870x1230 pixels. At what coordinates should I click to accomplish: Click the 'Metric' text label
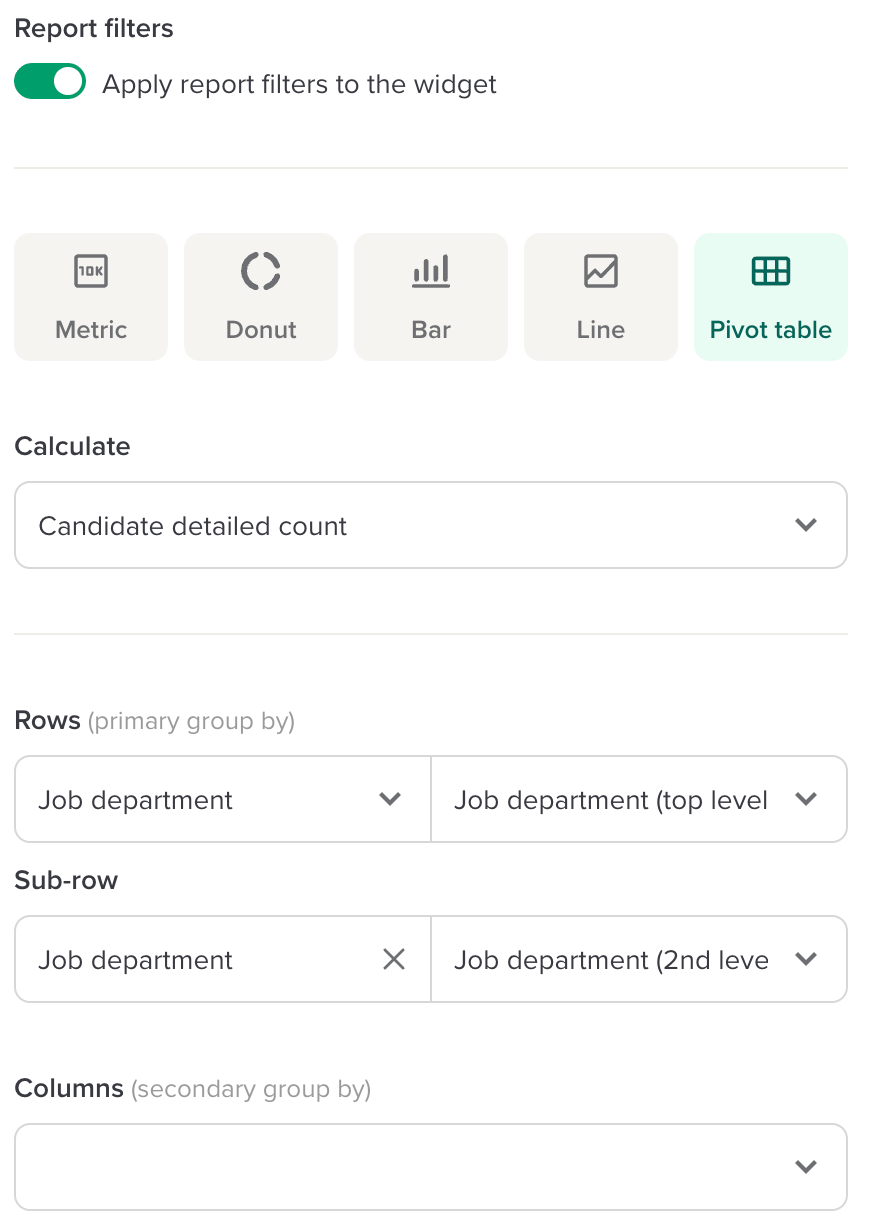91,330
